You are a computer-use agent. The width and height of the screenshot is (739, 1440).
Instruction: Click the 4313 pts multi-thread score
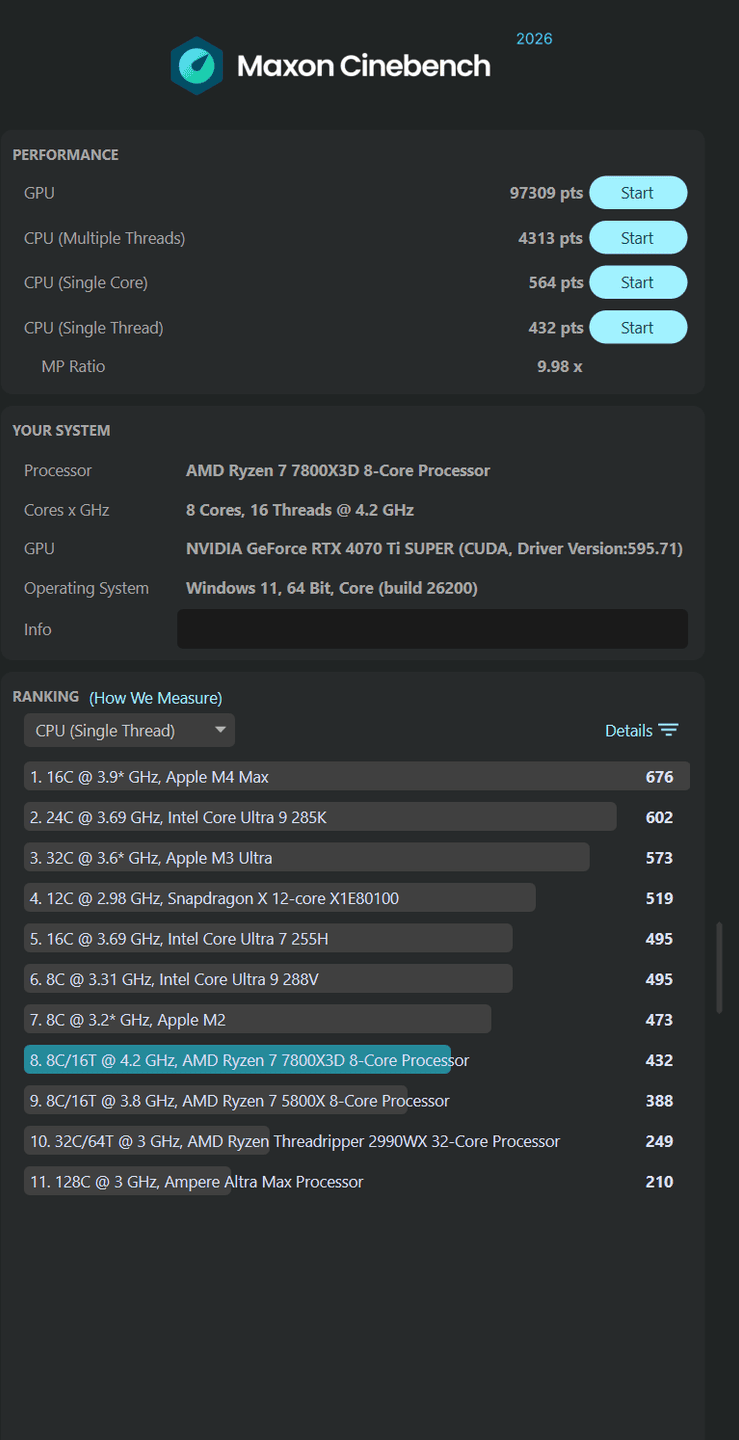tap(550, 238)
